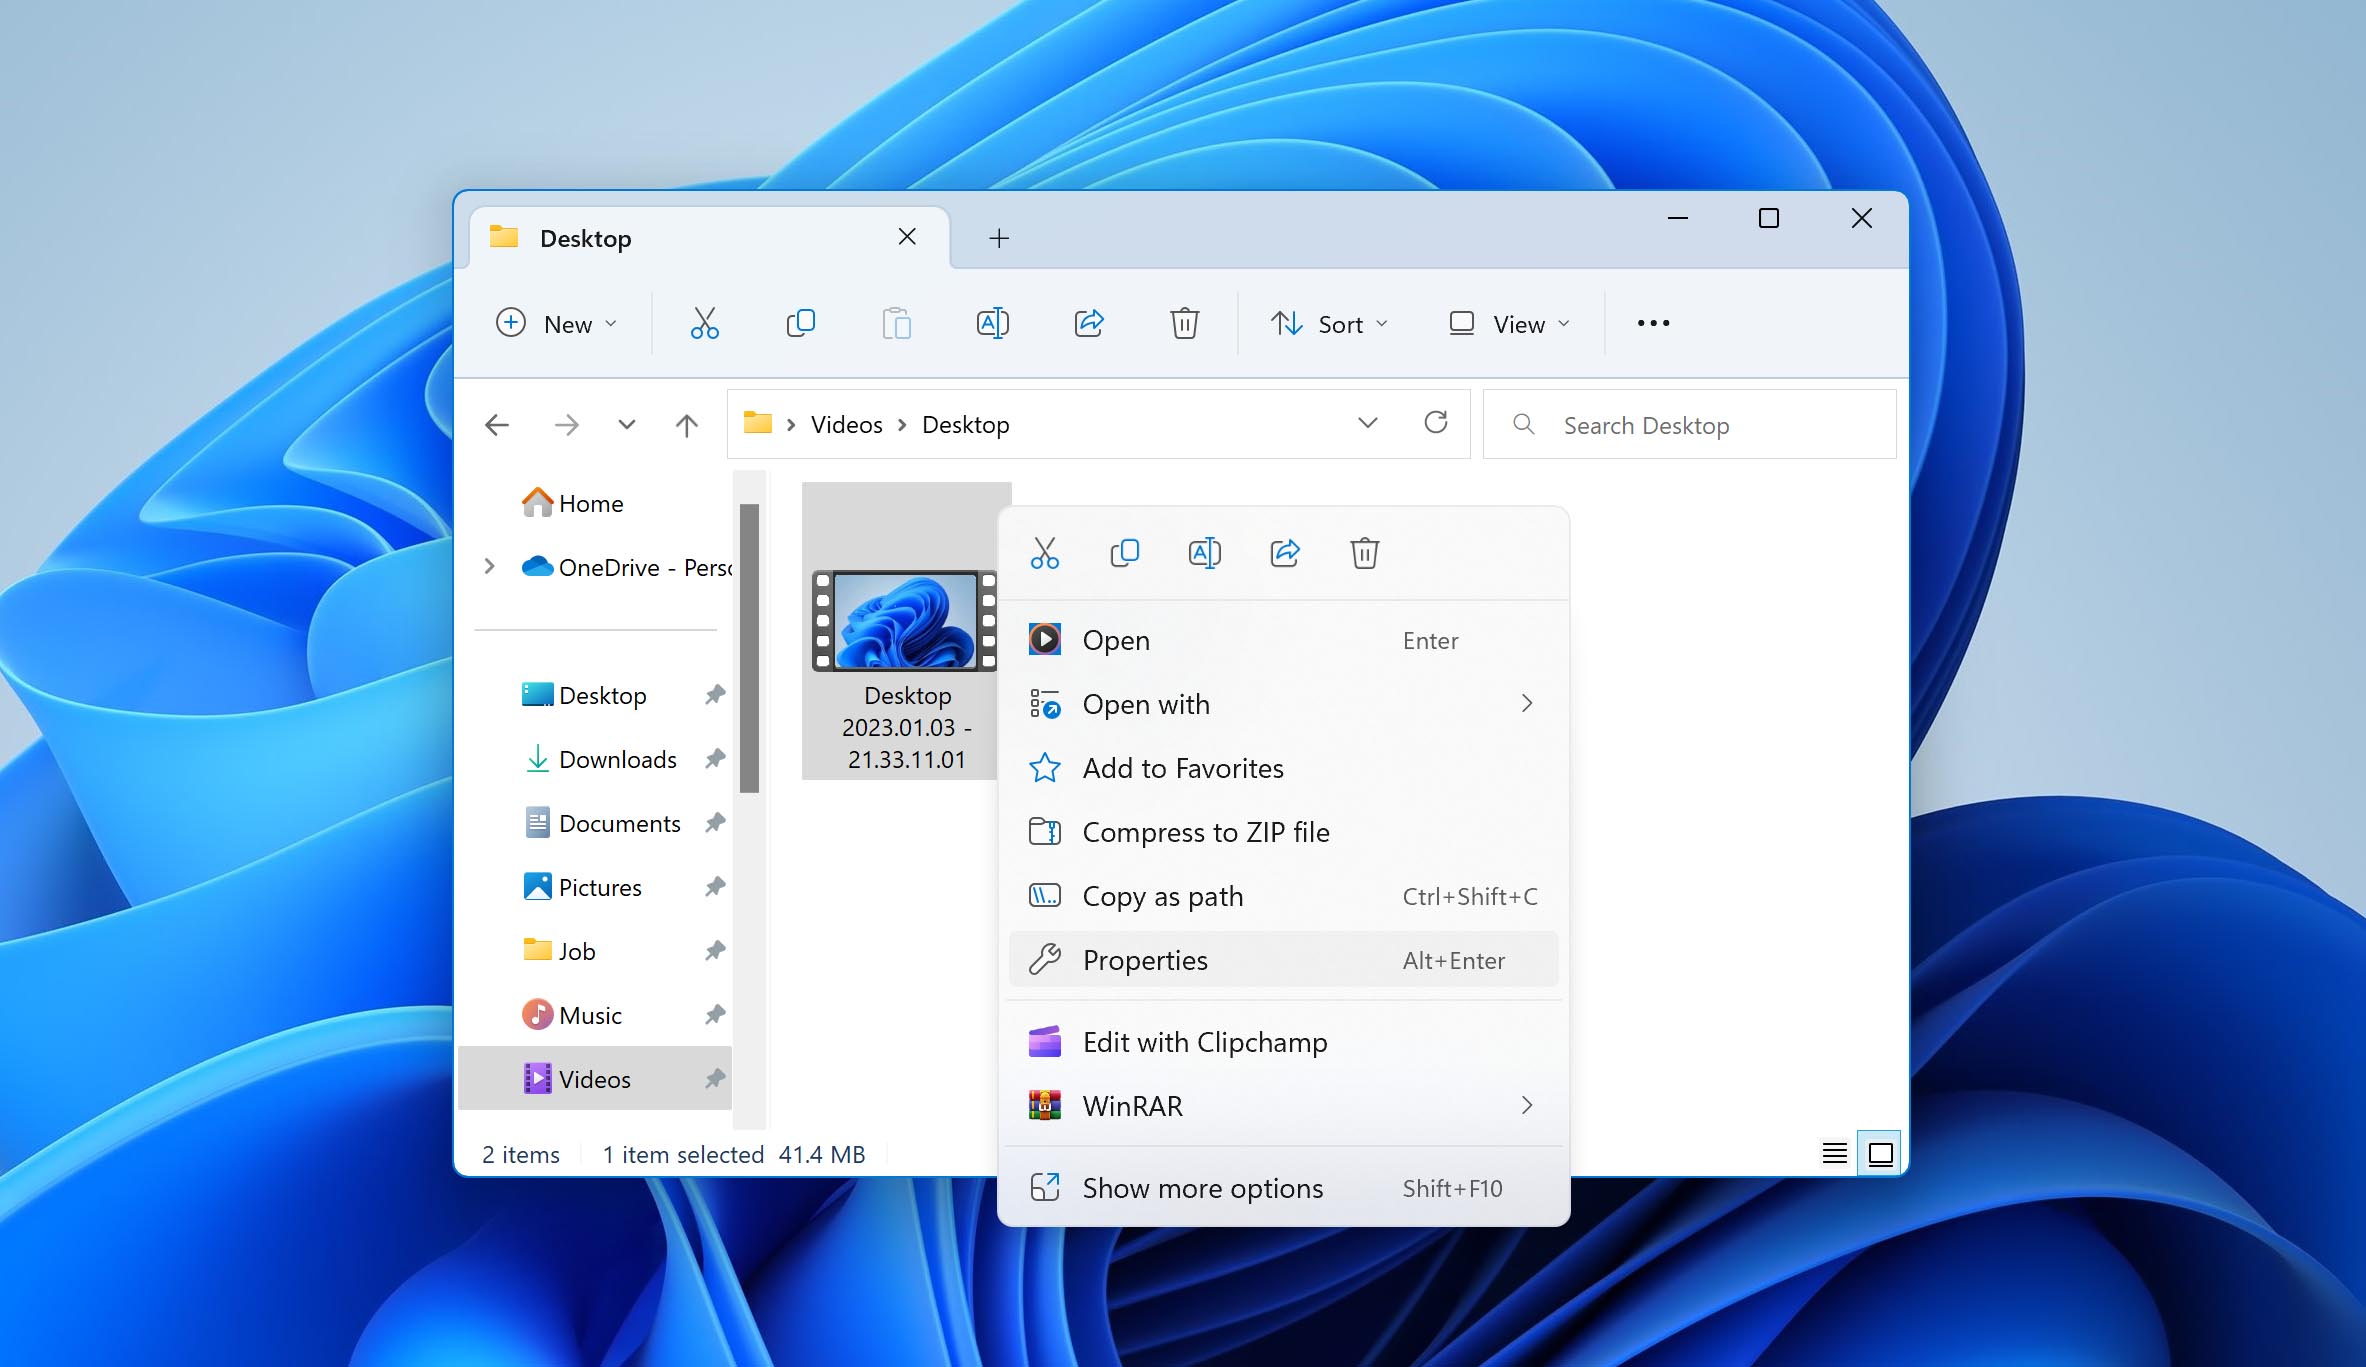Choose Edit with Clipchamp
This screenshot has width=2366, height=1367.
[x=1284, y=1042]
